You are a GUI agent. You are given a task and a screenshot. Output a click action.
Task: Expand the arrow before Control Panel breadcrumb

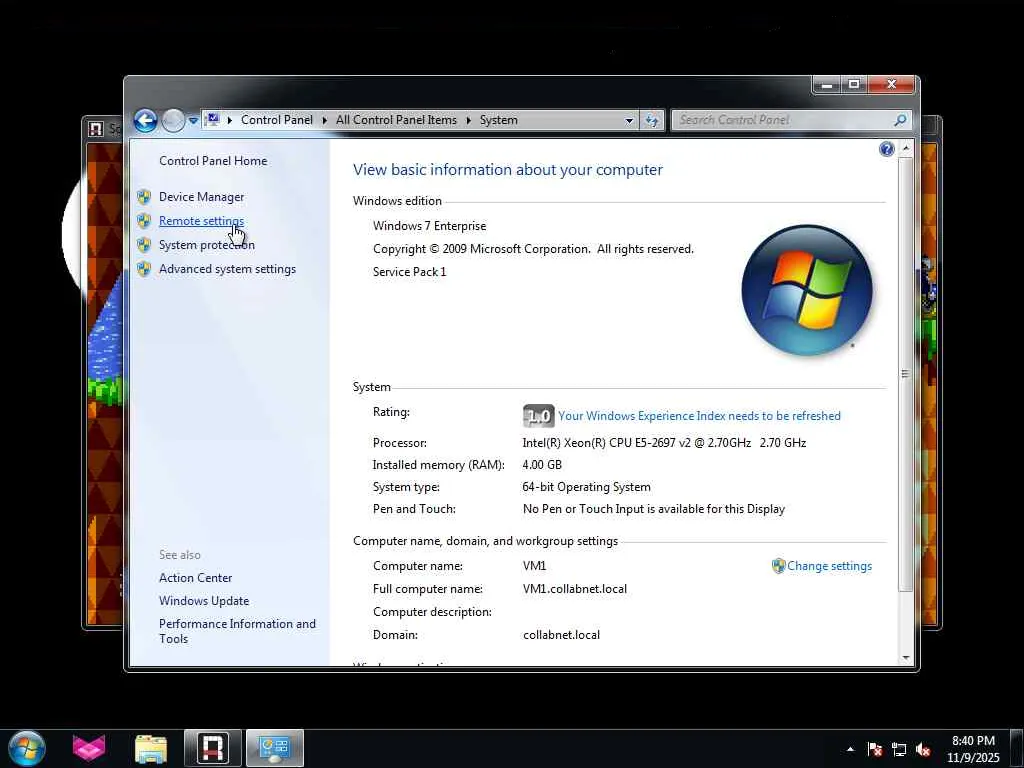pyautogui.click(x=230, y=120)
